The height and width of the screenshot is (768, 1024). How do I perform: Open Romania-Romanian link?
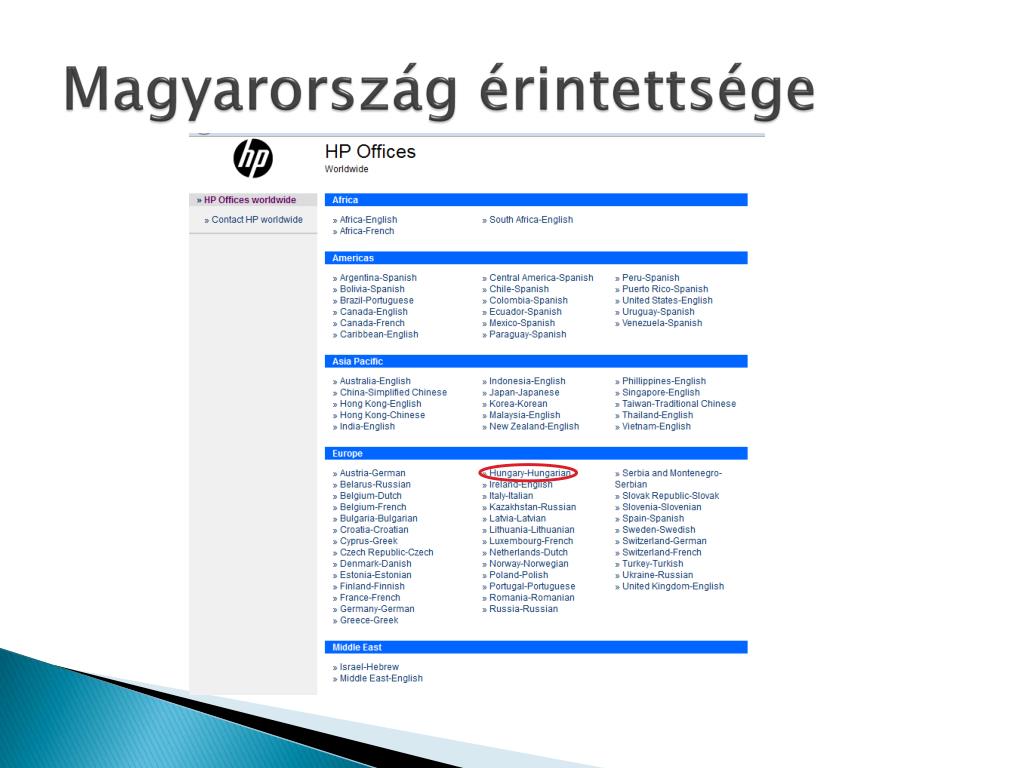(532, 597)
